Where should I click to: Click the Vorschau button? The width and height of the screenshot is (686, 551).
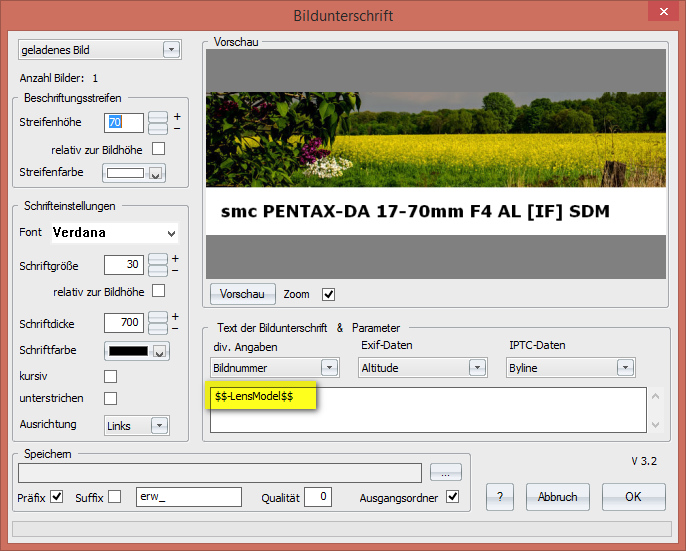243,294
